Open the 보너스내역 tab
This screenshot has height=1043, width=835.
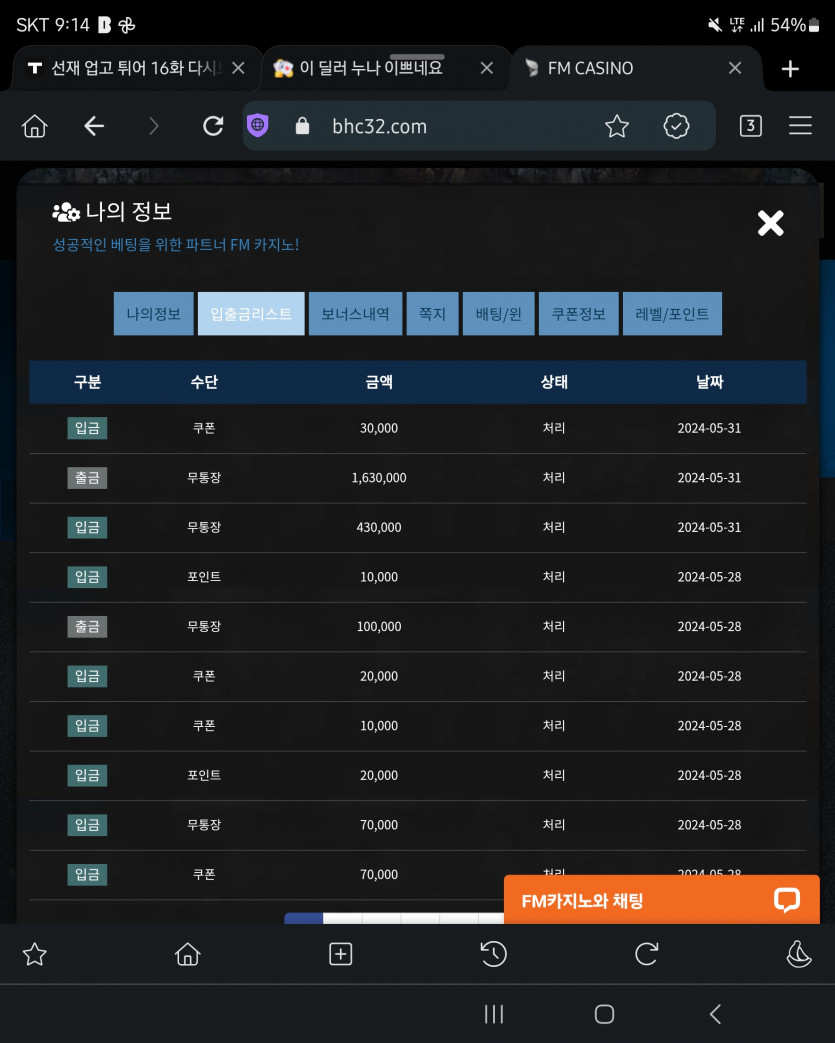(355, 313)
